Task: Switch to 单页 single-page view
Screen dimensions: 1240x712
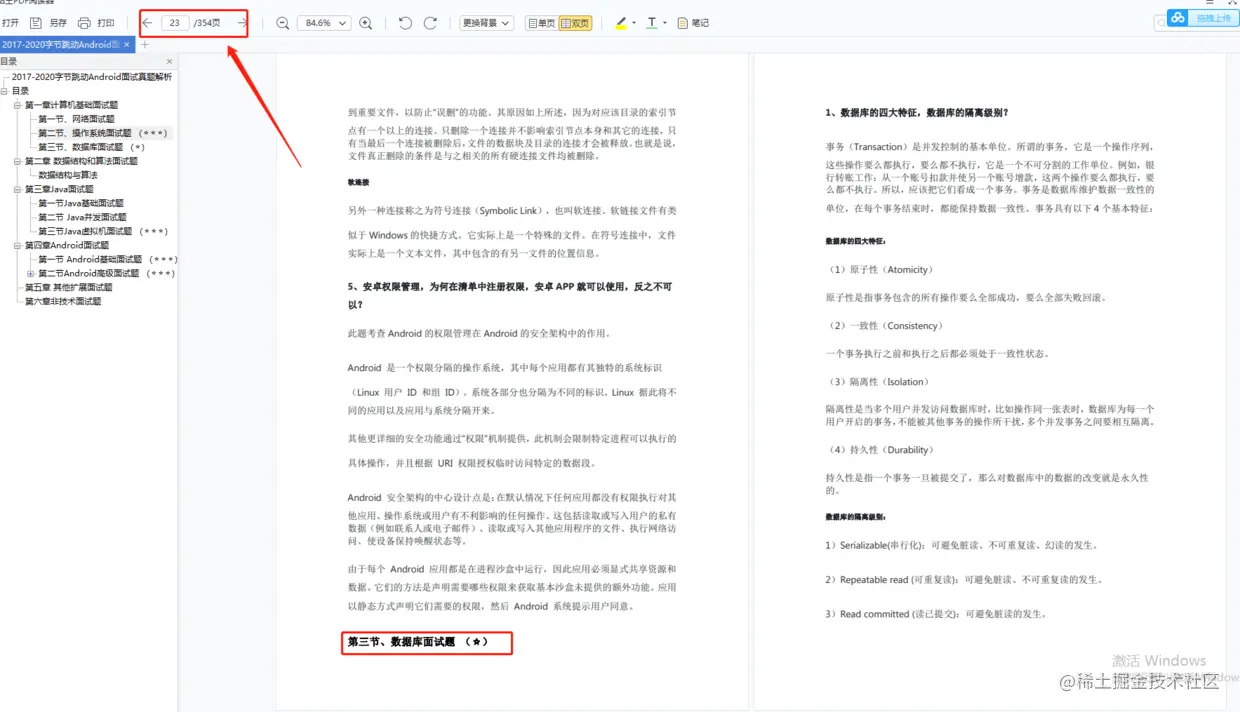Action: tap(541, 23)
